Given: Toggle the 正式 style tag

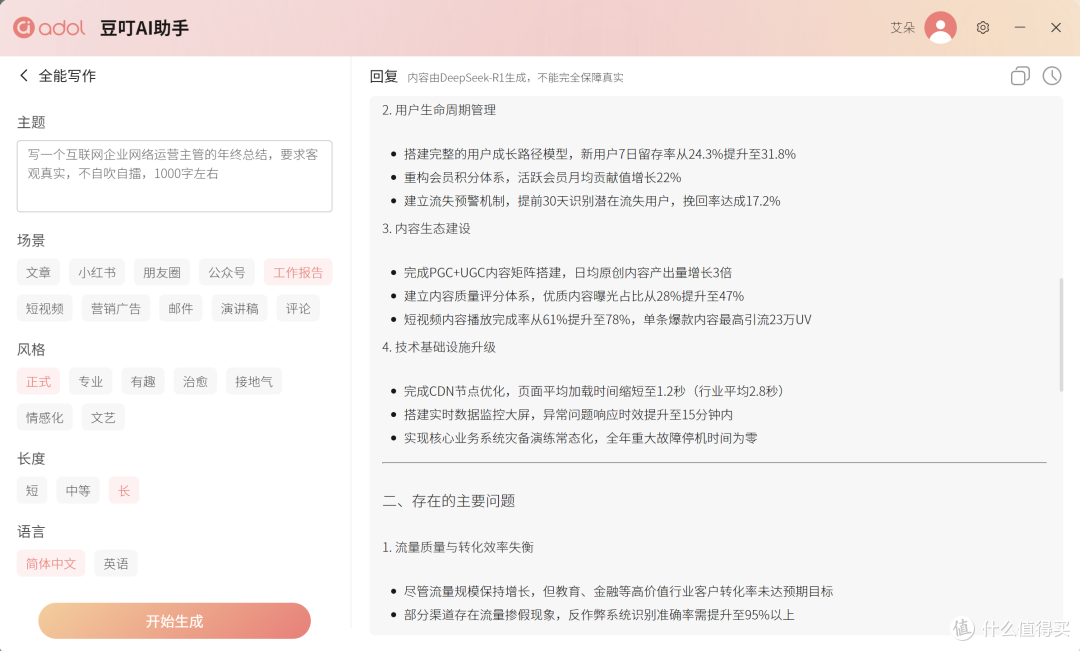Looking at the screenshot, I should point(39,381).
